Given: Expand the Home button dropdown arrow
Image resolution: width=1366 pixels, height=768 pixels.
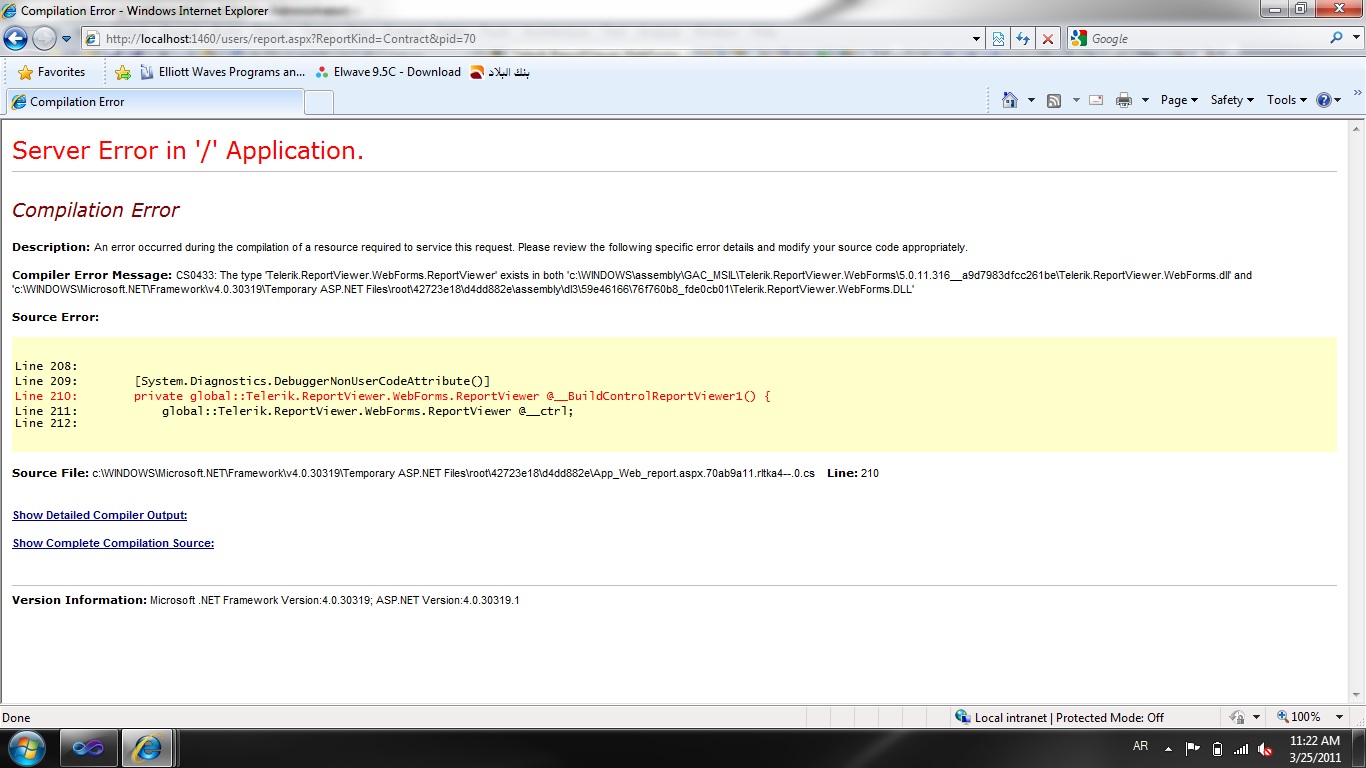Looking at the screenshot, I should (x=1031, y=100).
